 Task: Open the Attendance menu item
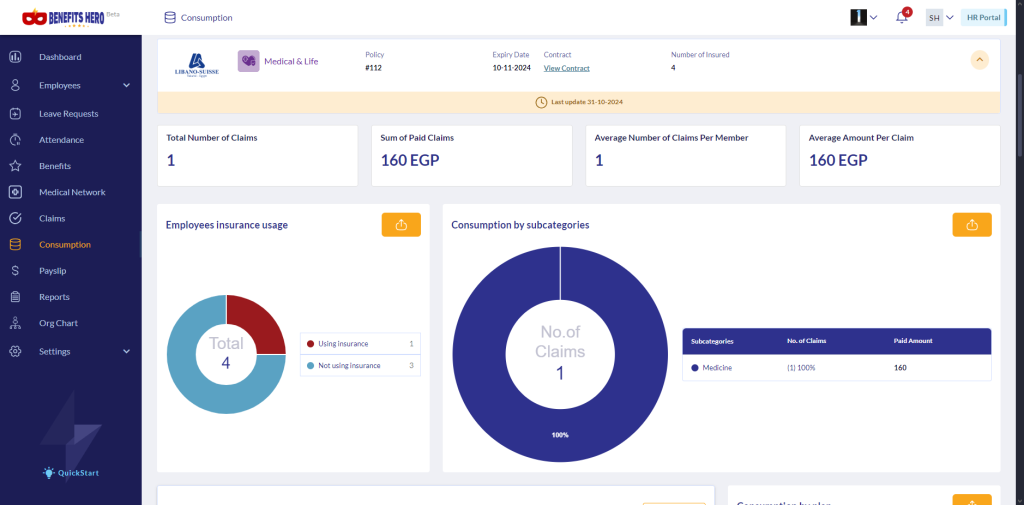[x=61, y=140]
